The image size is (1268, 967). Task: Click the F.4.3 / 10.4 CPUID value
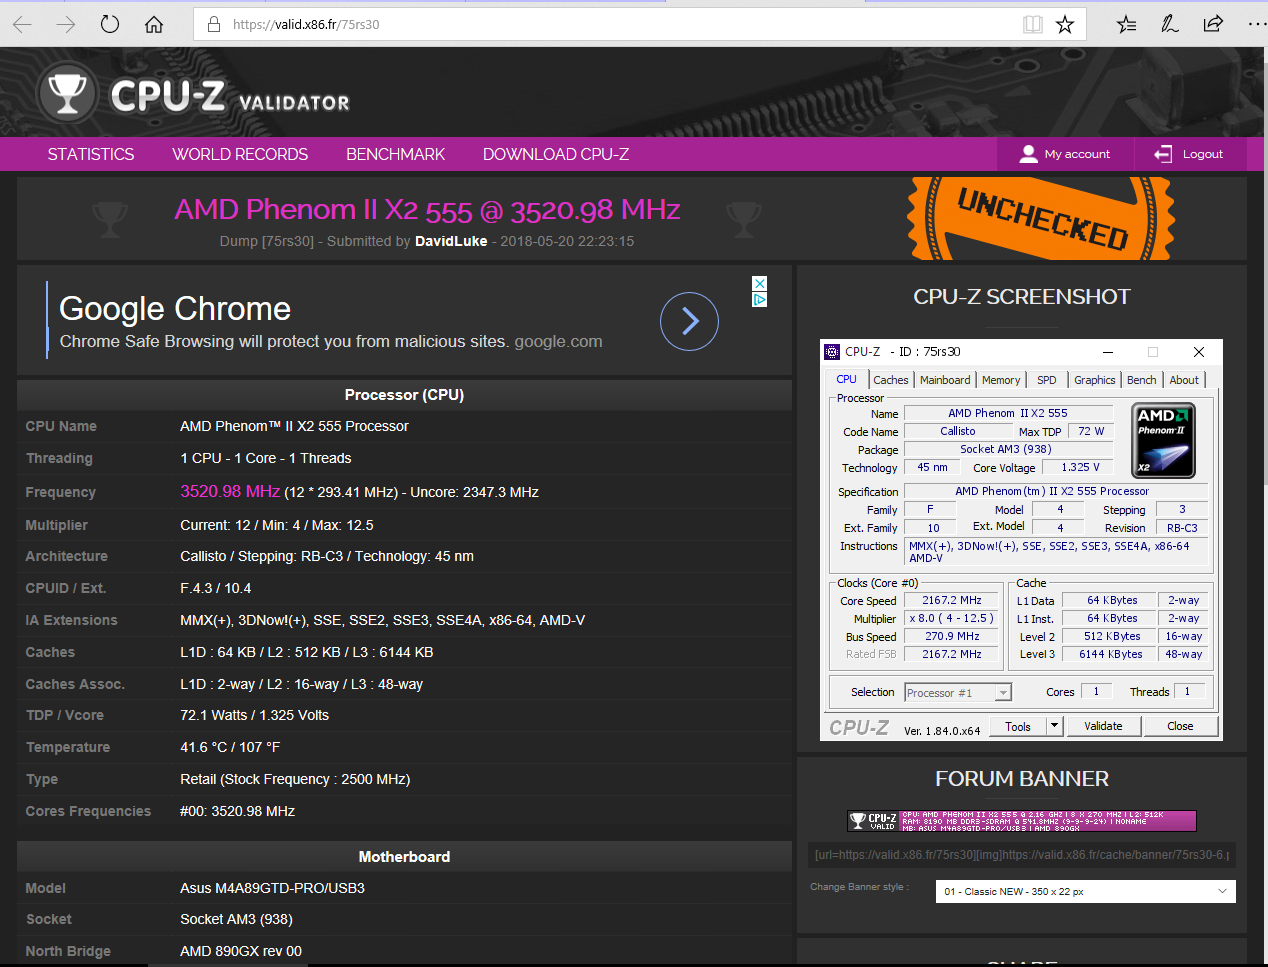(x=216, y=588)
